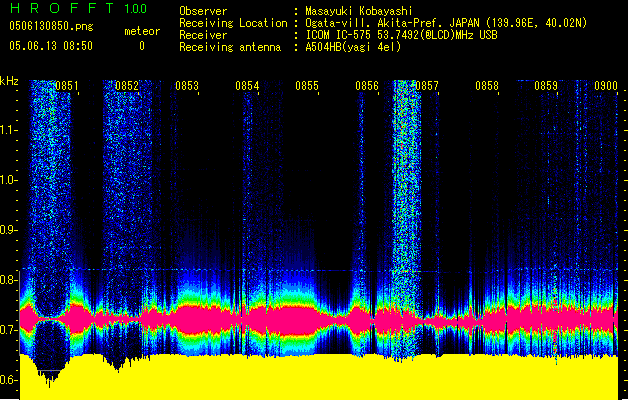Select the file name 0506130850.png
629x400 pixels.
[x=51, y=27]
